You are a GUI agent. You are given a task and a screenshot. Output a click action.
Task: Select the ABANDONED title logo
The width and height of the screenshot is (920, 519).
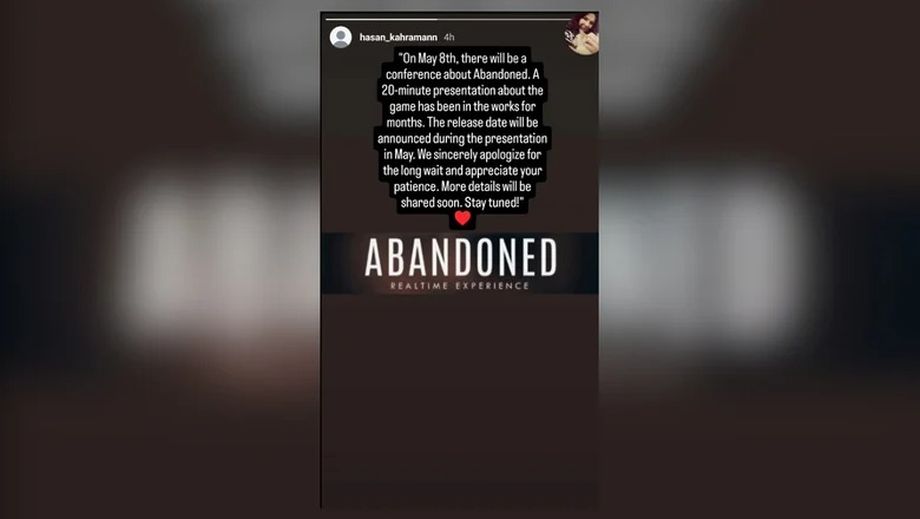[x=461, y=257]
